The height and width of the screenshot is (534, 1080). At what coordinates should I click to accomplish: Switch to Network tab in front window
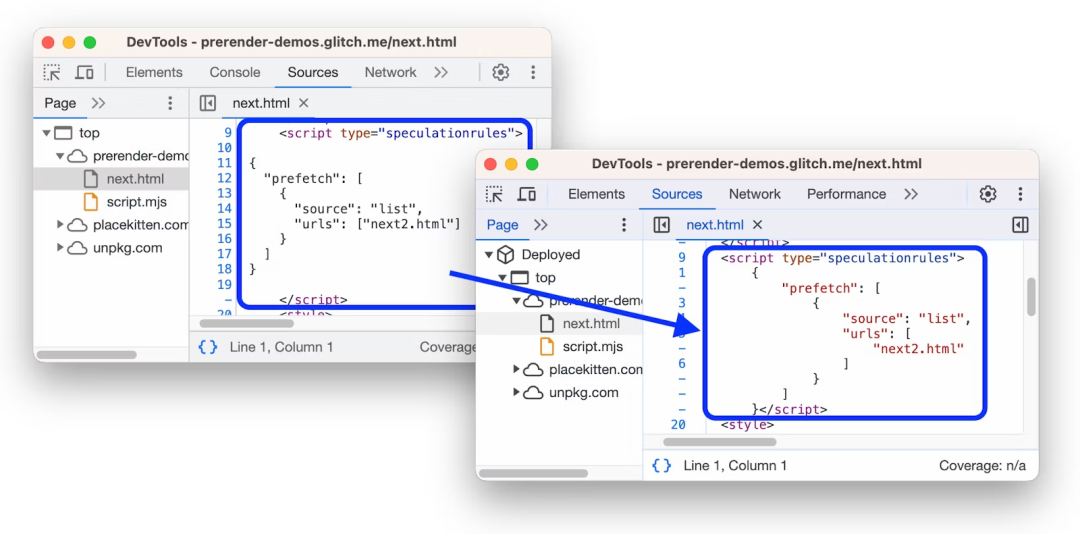pos(755,194)
